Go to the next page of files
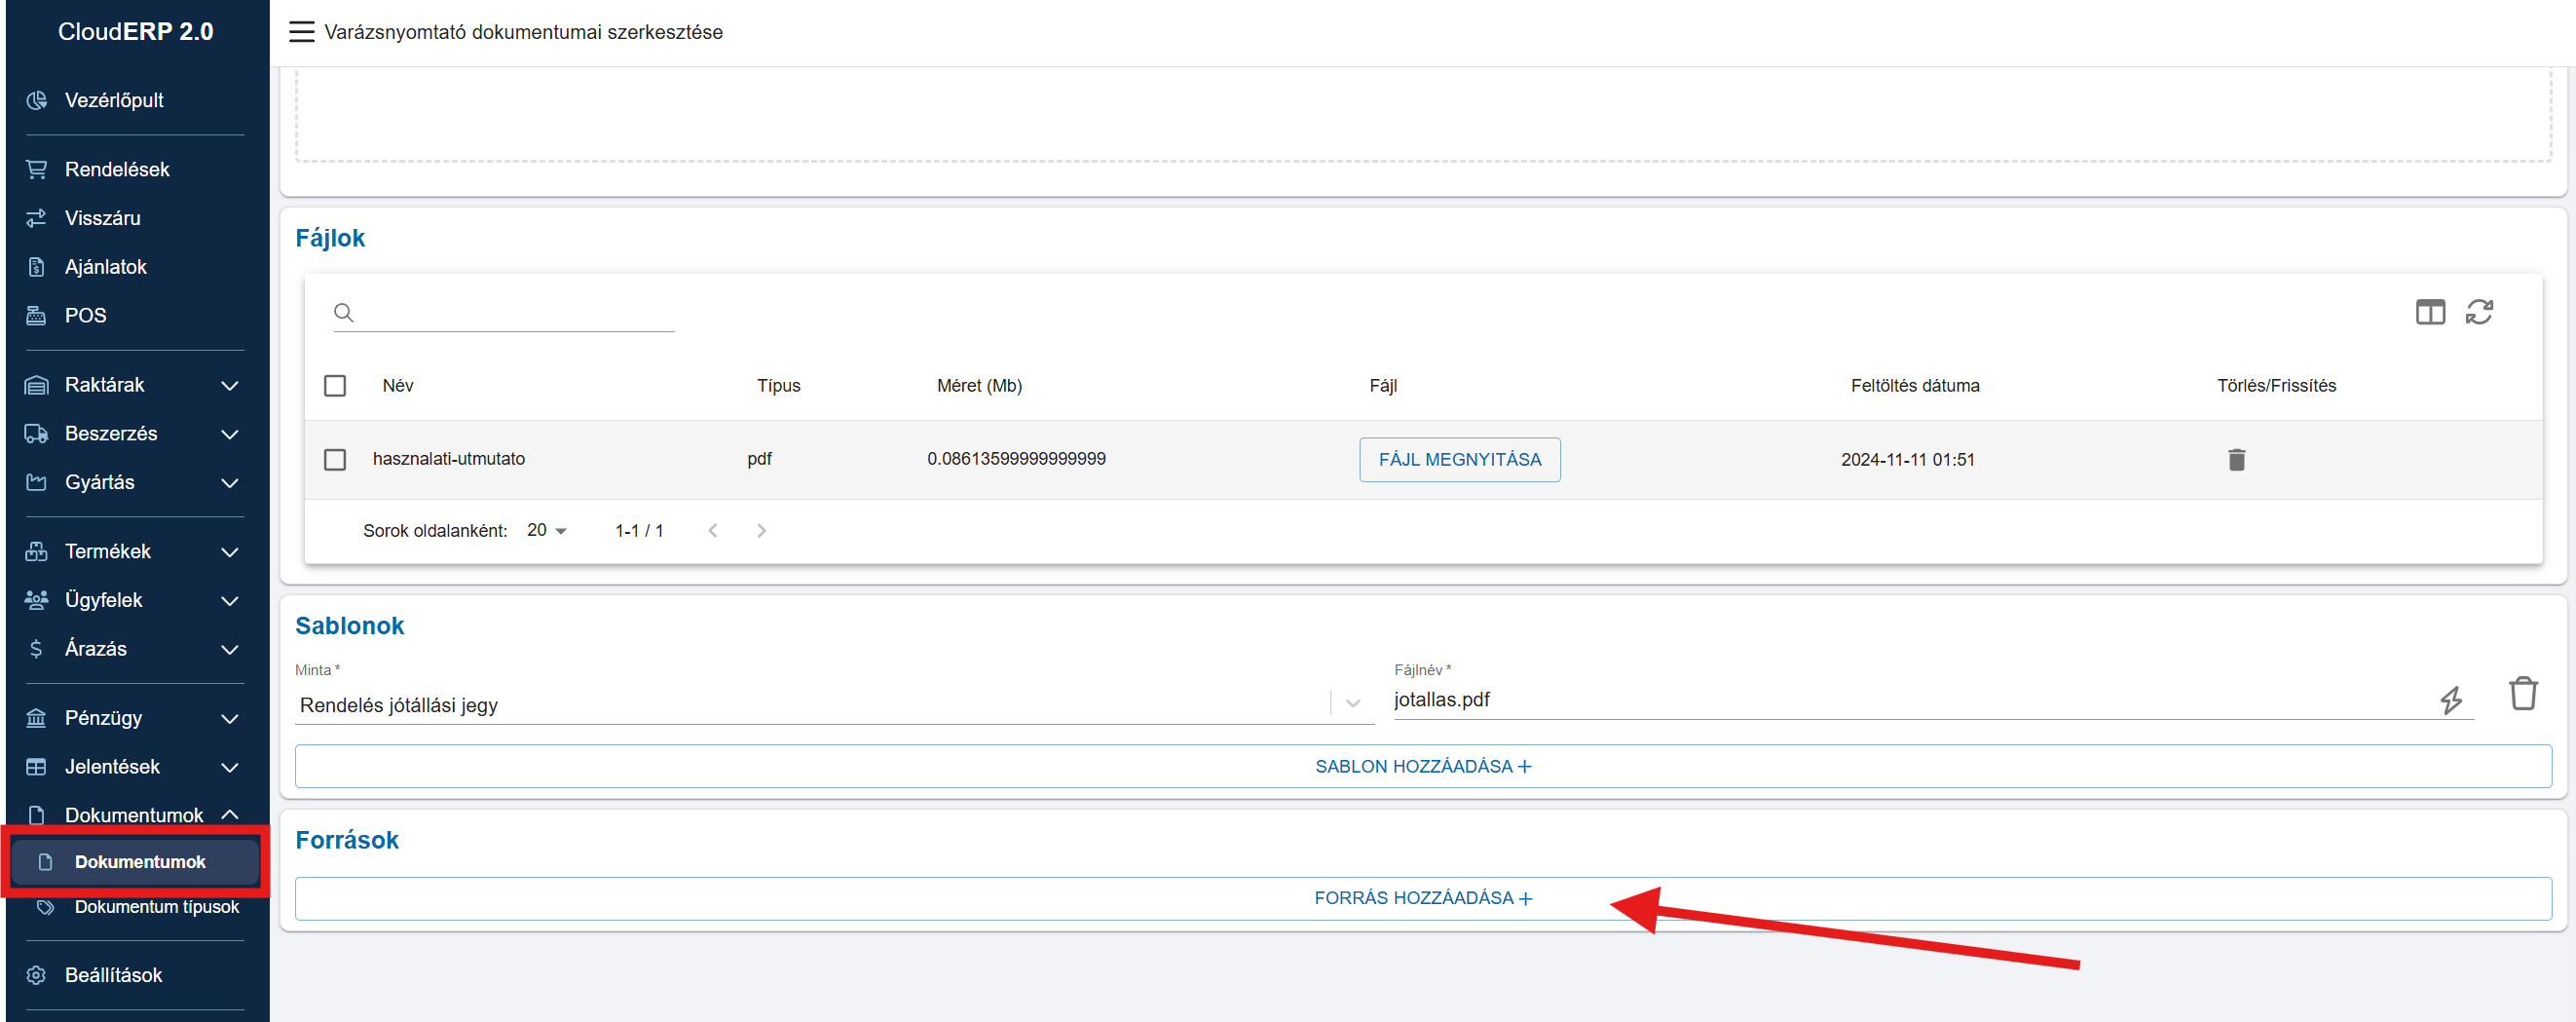Image resolution: width=2576 pixels, height=1022 pixels. 761,531
